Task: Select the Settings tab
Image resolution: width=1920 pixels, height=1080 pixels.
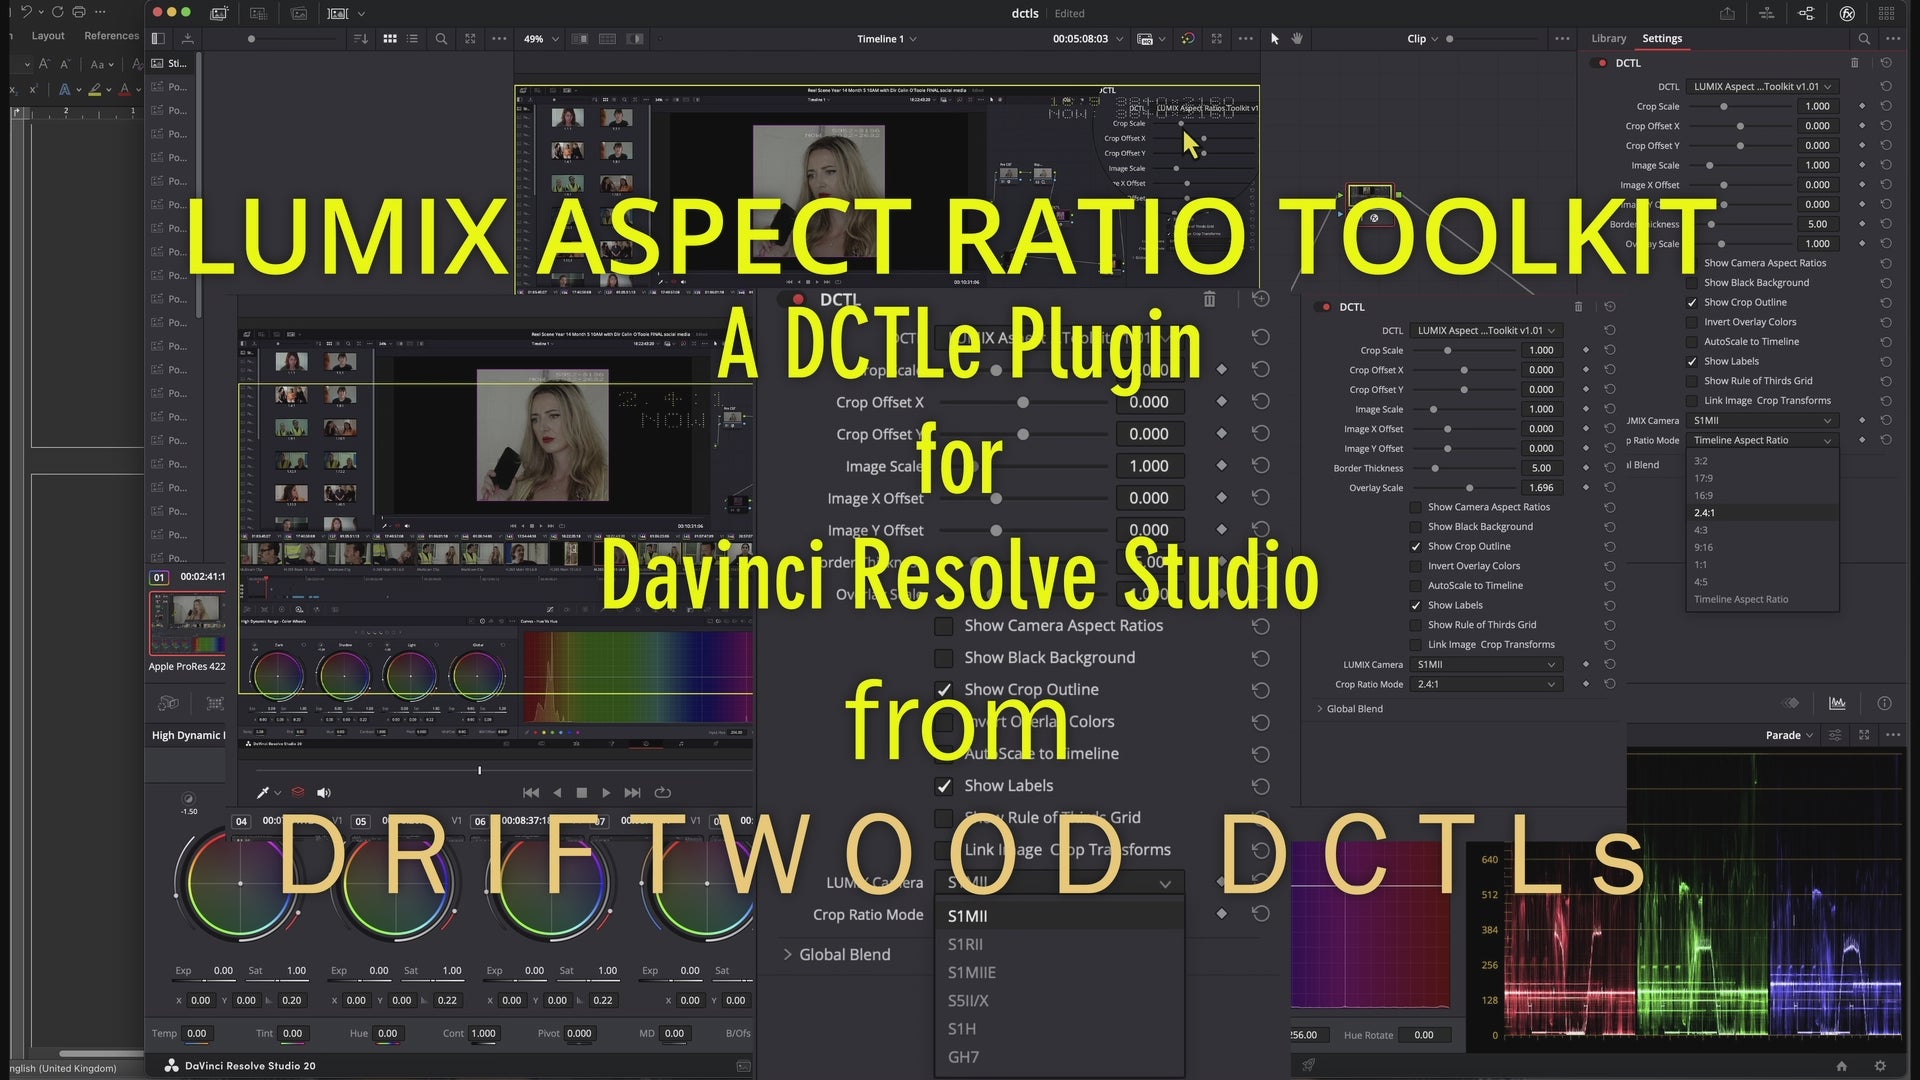Action: pos(1662,38)
